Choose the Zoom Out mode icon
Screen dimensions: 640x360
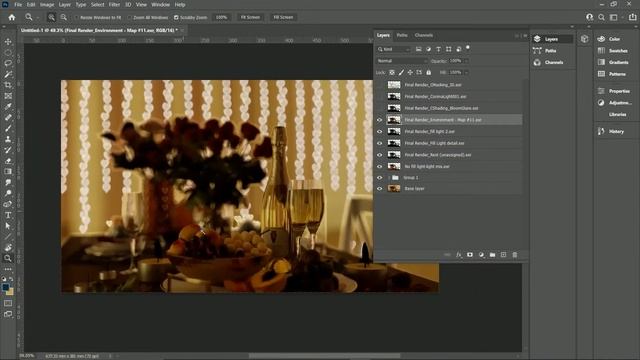coord(64,17)
